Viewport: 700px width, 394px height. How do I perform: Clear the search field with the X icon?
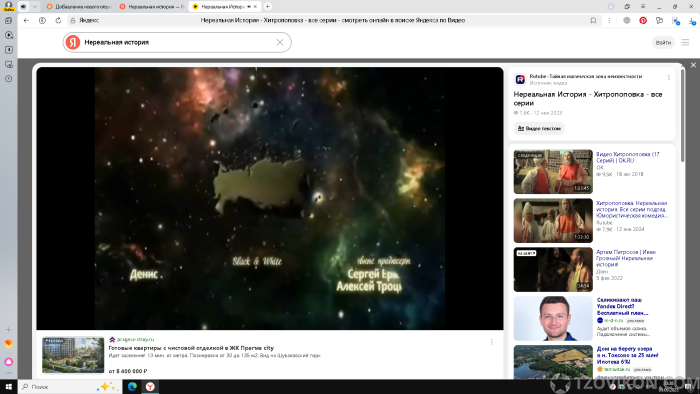click(280, 42)
